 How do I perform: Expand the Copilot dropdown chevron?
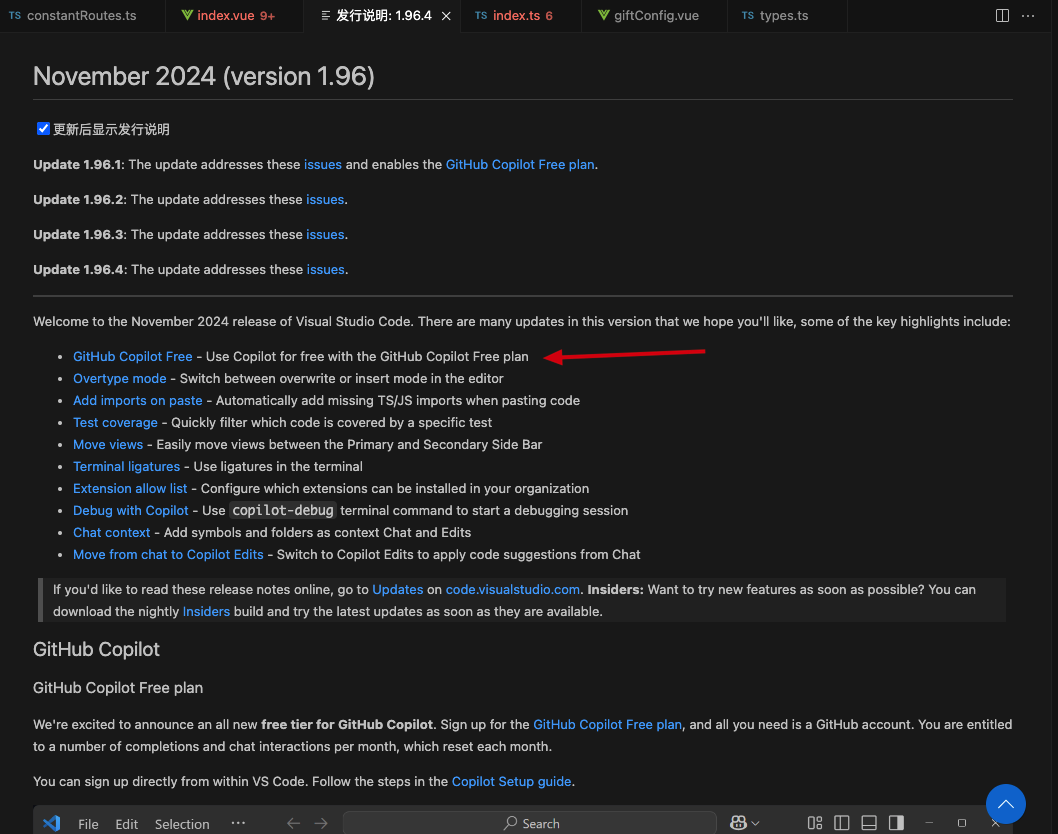pos(757,823)
